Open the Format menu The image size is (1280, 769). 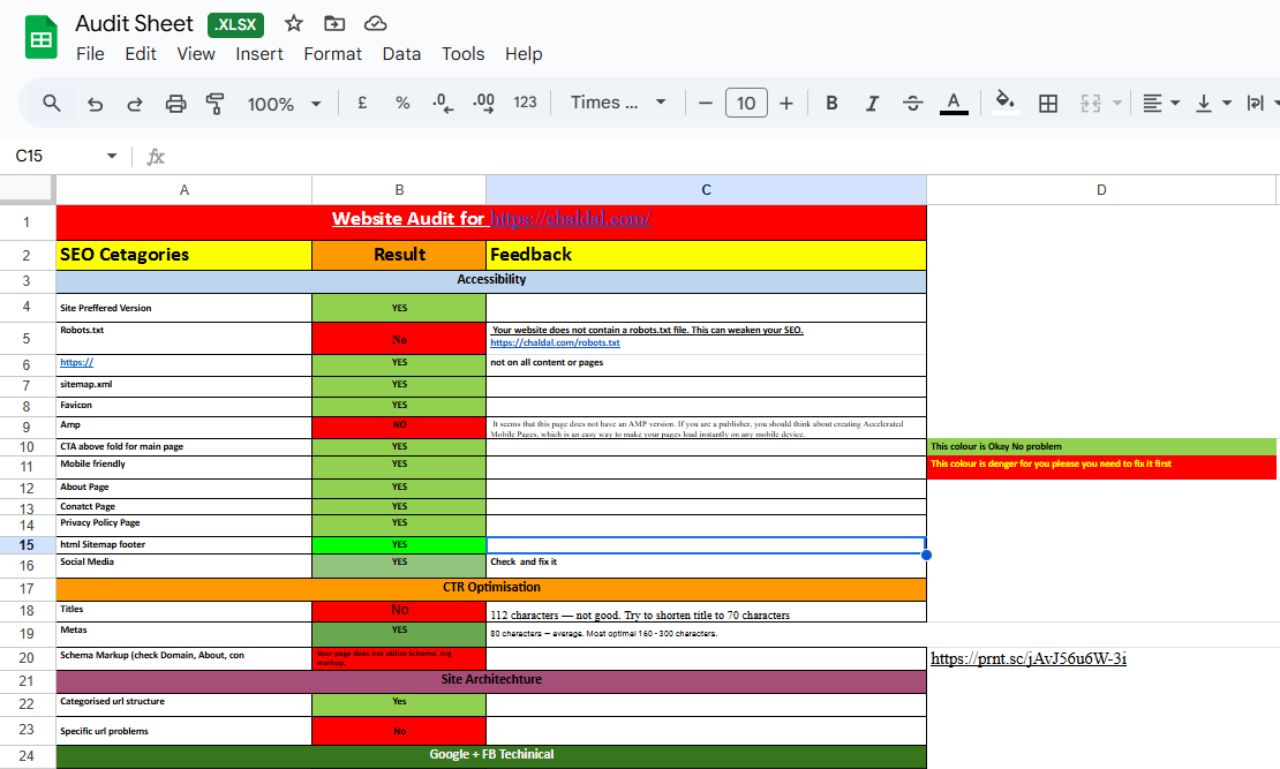(332, 54)
